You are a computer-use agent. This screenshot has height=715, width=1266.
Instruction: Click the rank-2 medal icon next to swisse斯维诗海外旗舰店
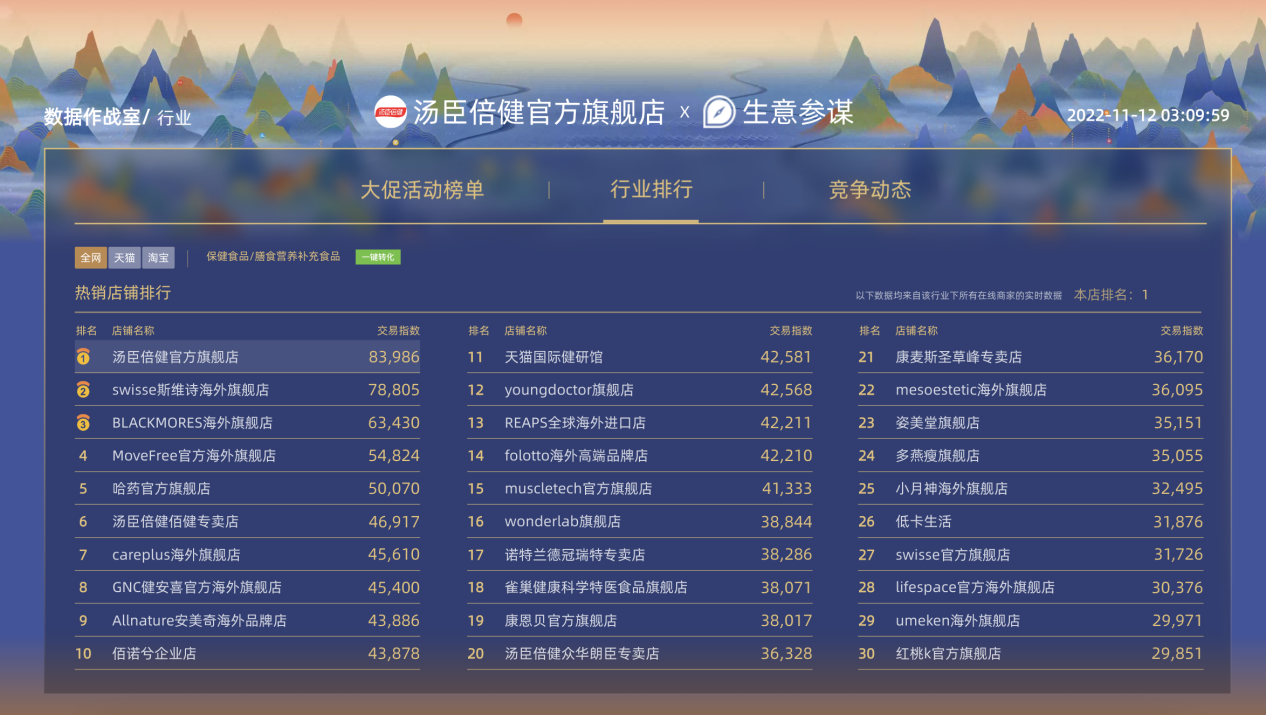coord(84,390)
